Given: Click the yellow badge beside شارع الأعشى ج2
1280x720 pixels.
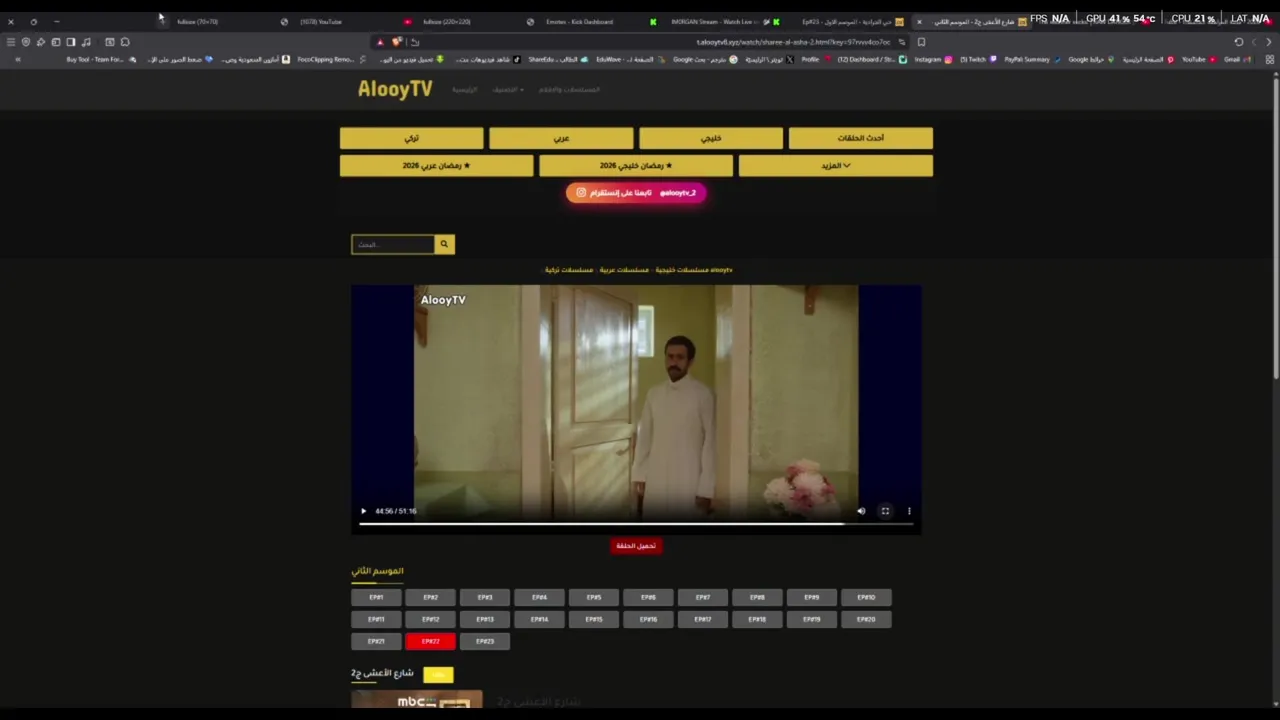Looking at the screenshot, I should pyautogui.click(x=438, y=675).
